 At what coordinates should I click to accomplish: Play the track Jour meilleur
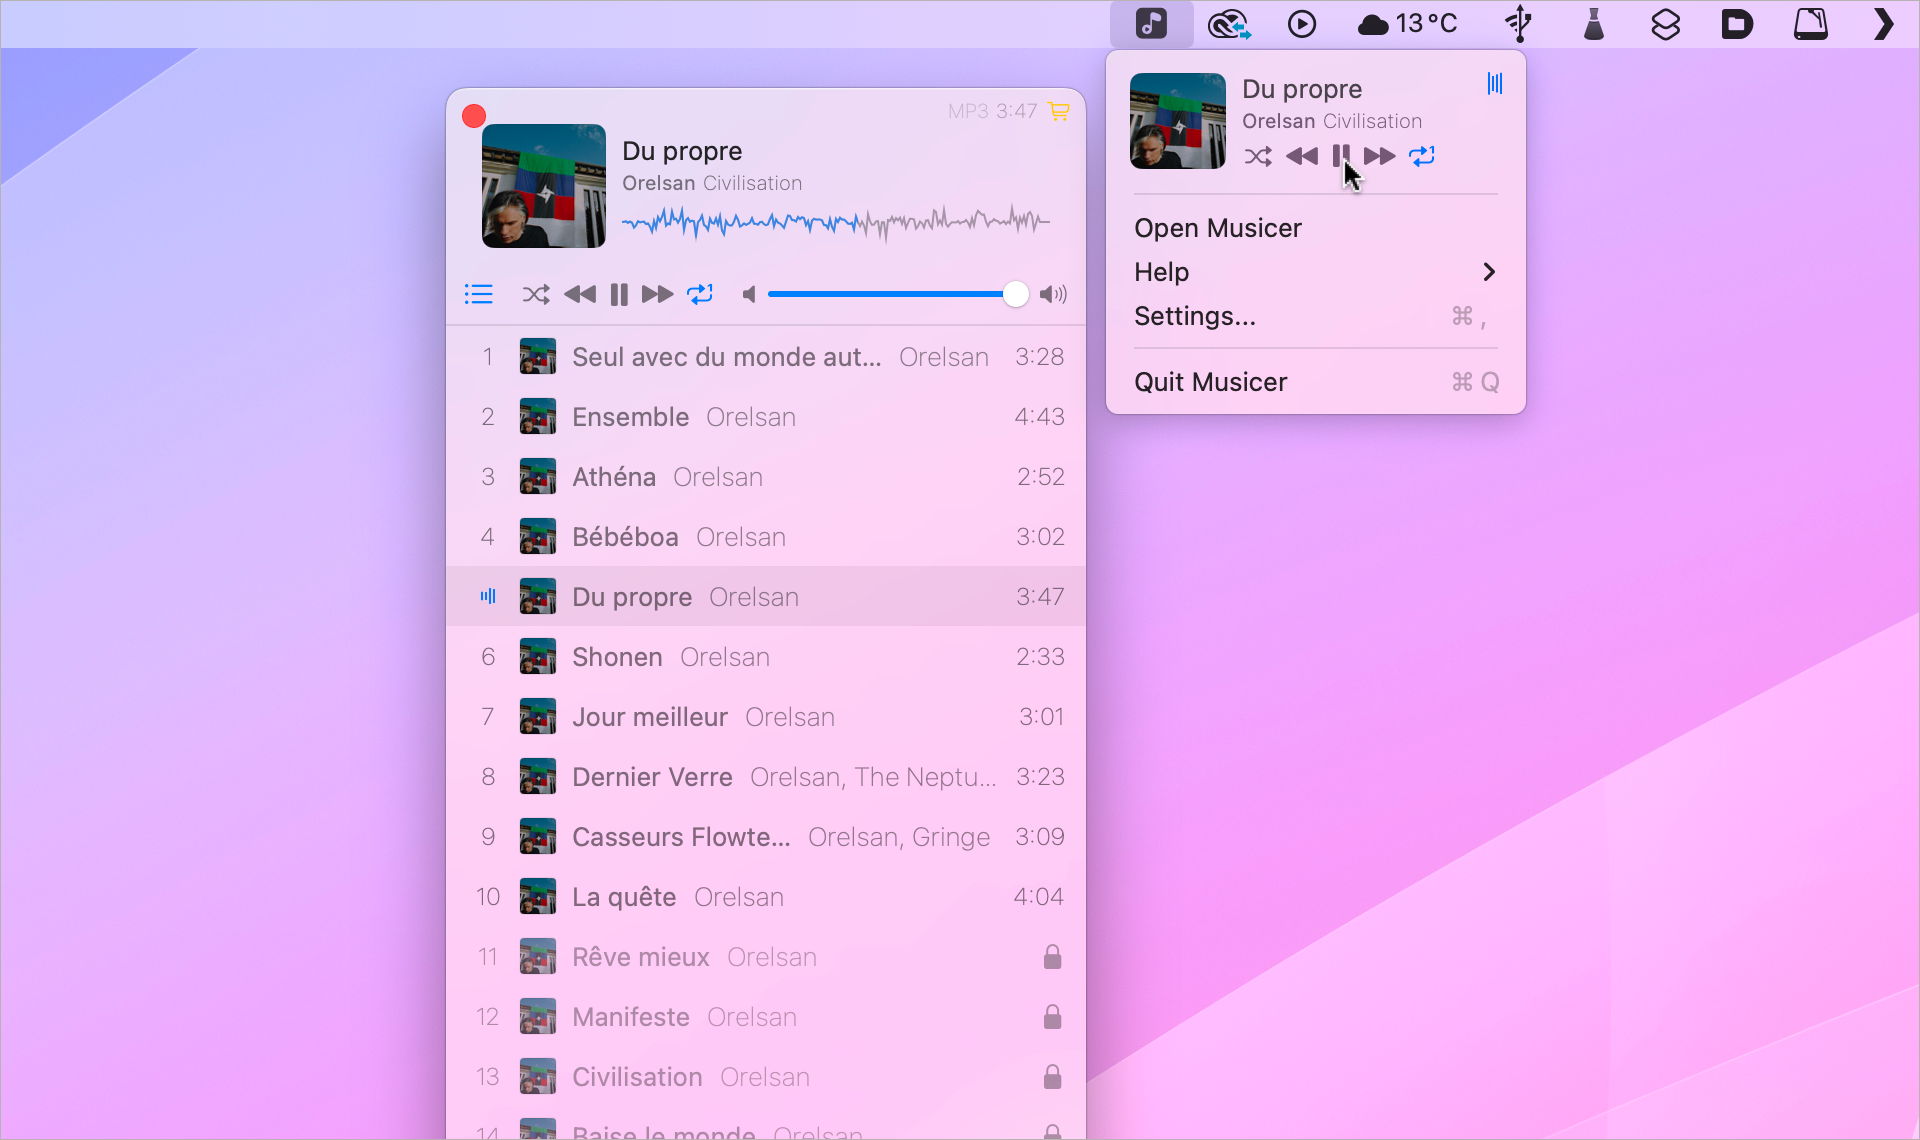[x=766, y=717]
